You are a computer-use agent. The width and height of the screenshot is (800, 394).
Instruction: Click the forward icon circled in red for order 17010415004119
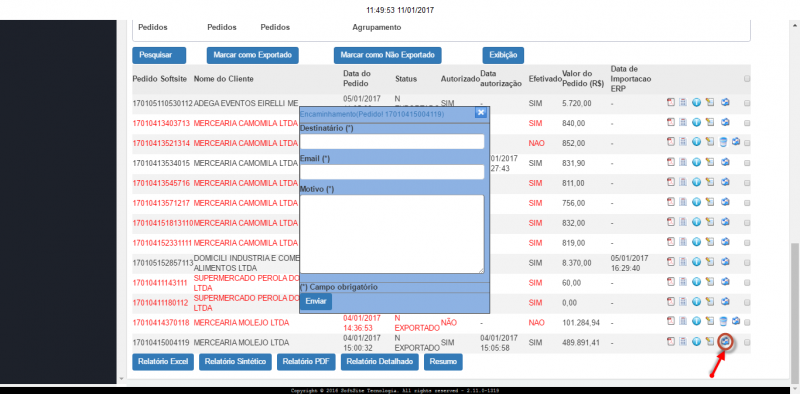pos(726,341)
